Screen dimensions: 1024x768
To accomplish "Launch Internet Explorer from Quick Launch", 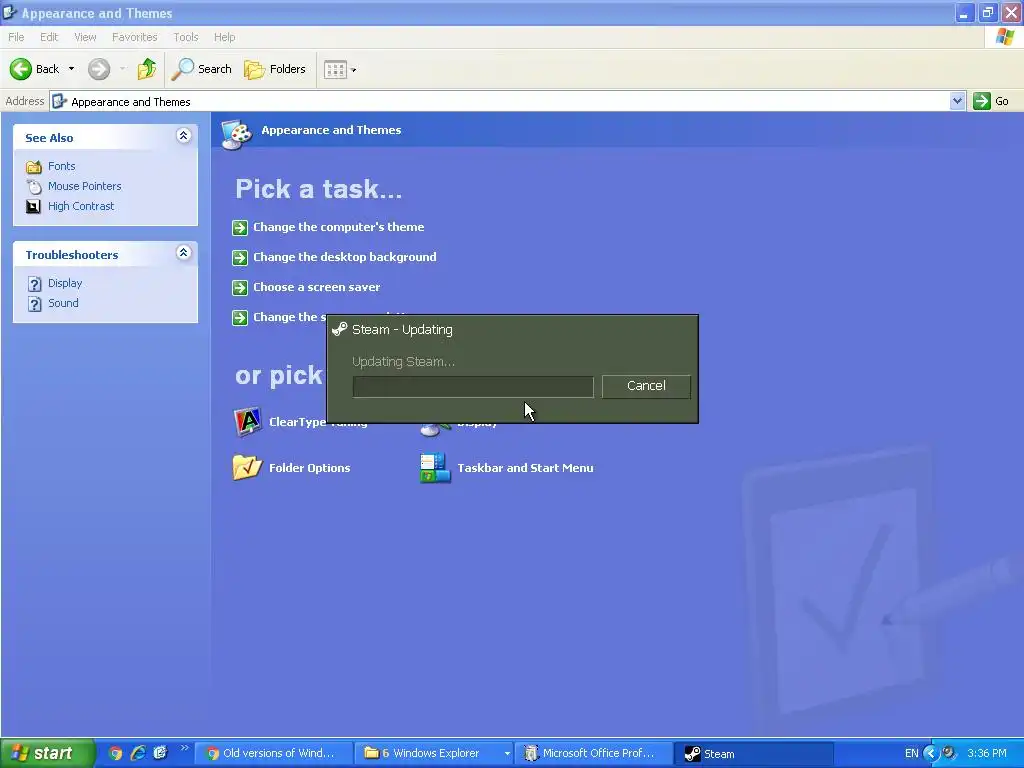I will click(x=138, y=753).
